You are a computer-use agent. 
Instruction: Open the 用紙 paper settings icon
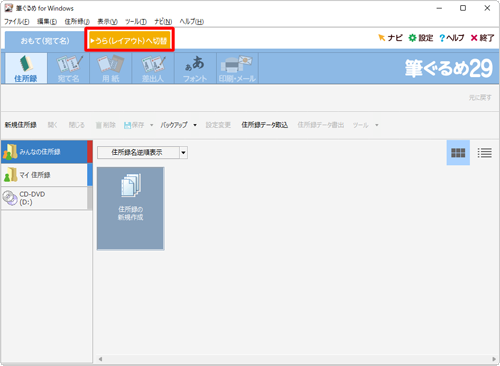pyautogui.click(x=111, y=68)
